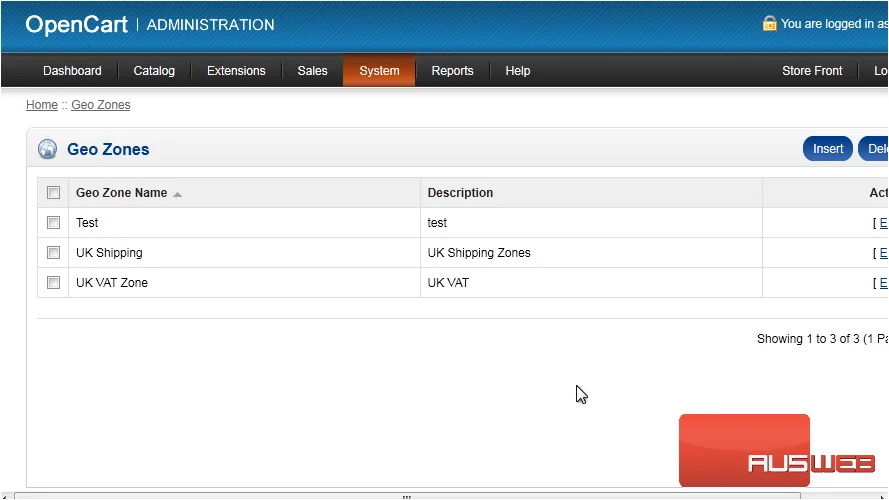The image size is (889, 500).
Task: Click the Description column header
Action: (x=460, y=193)
